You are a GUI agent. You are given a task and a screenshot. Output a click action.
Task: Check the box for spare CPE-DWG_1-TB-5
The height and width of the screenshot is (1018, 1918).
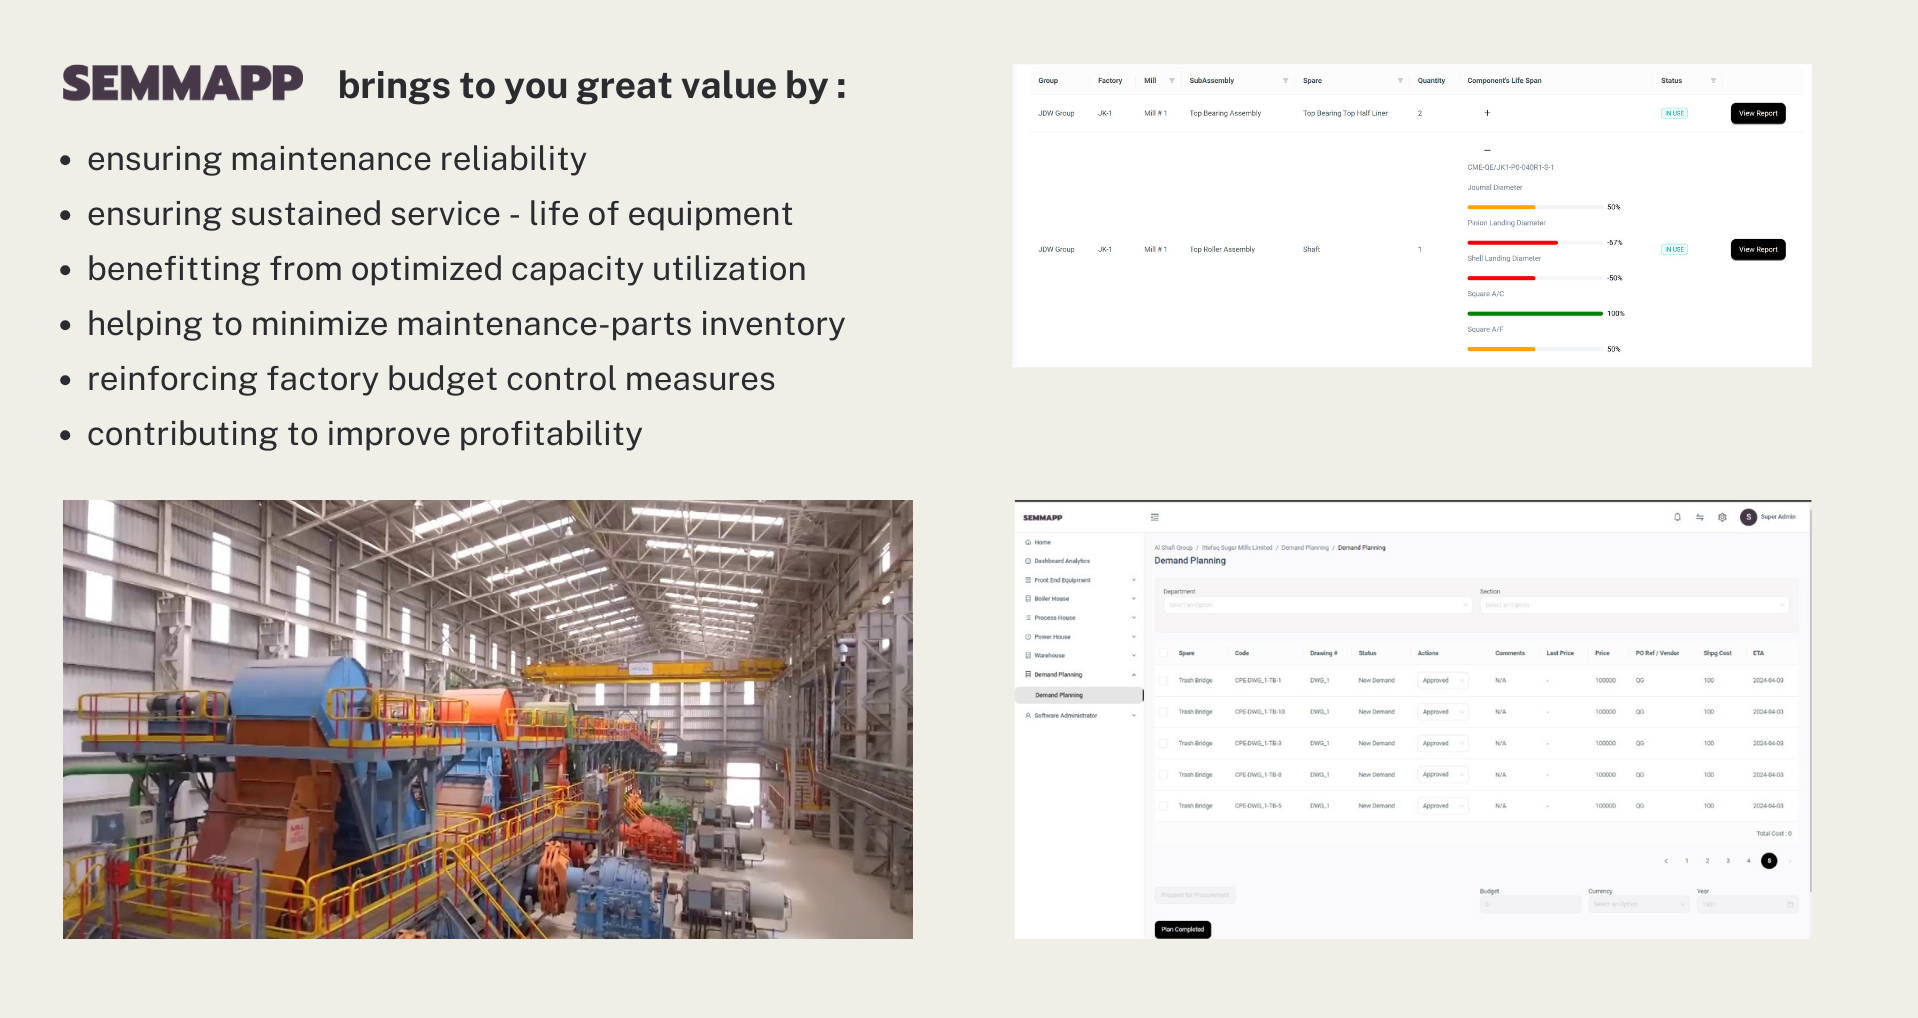pyautogui.click(x=1163, y=806)
